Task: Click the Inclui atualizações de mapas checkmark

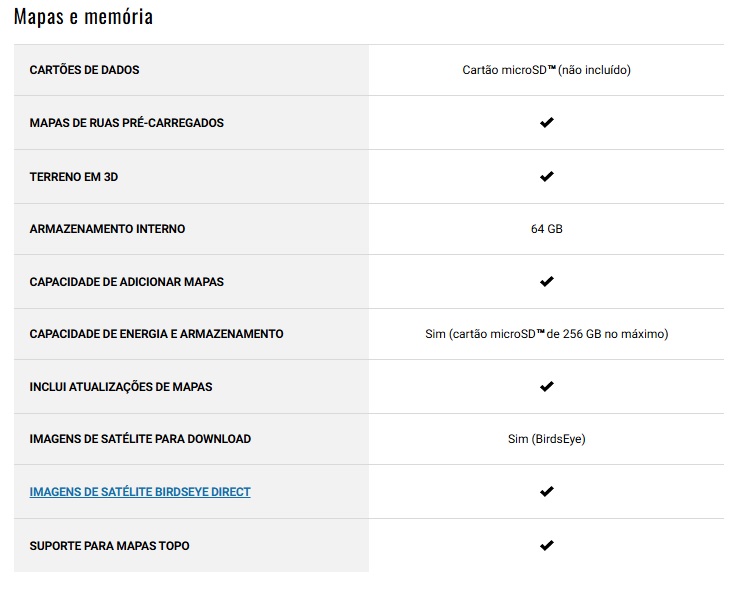Action: pos(546,387)
